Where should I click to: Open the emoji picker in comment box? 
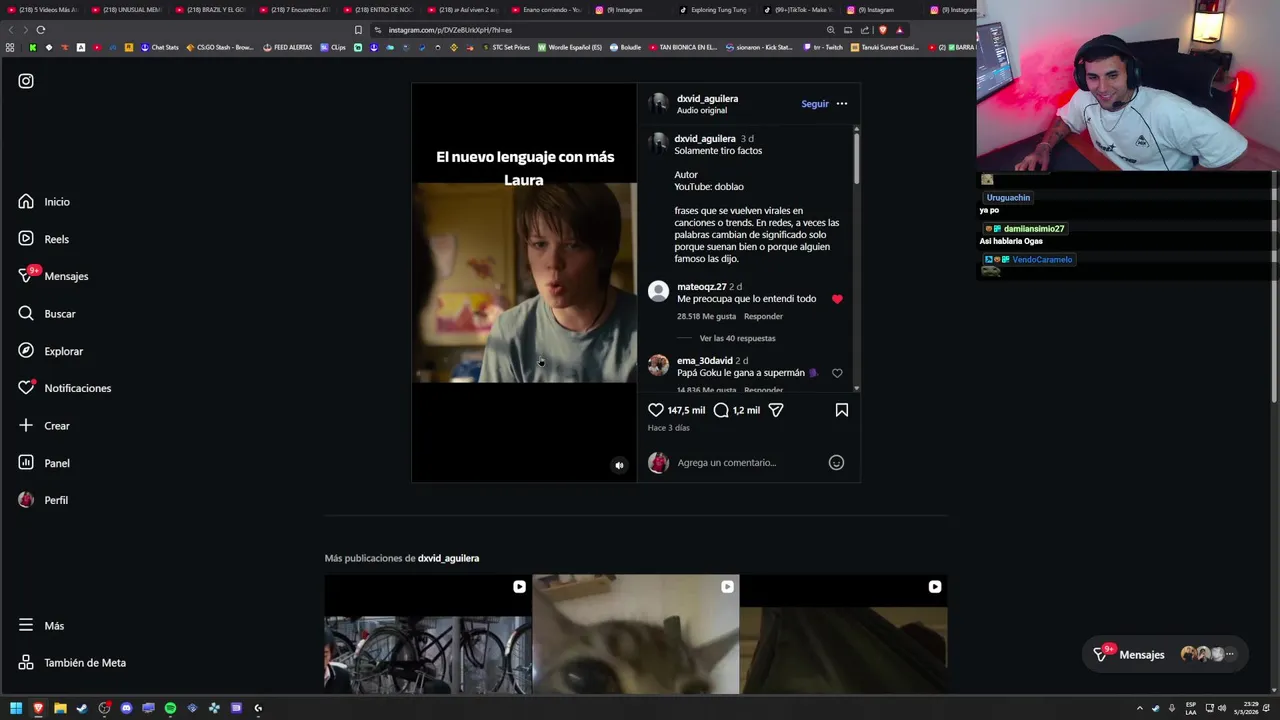(x=836, y=463)
